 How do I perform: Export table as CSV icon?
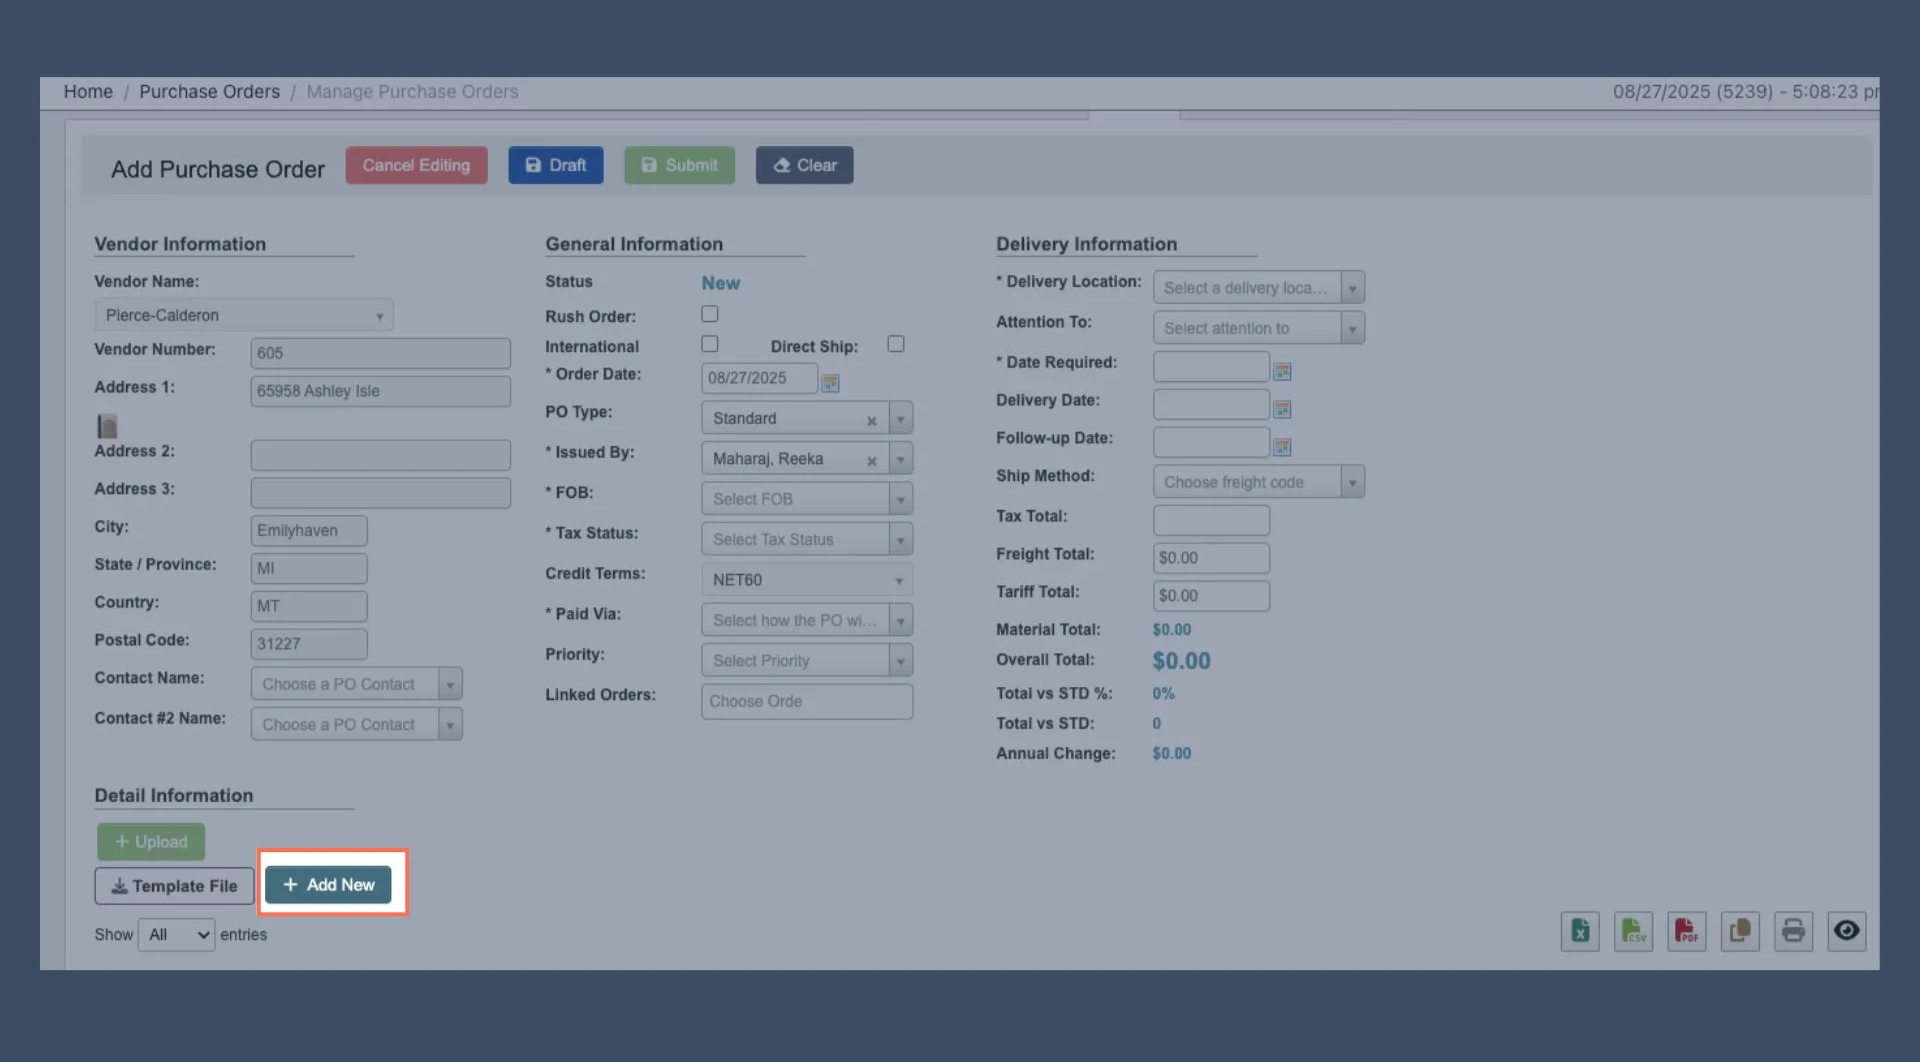(x=1633, y=931)
